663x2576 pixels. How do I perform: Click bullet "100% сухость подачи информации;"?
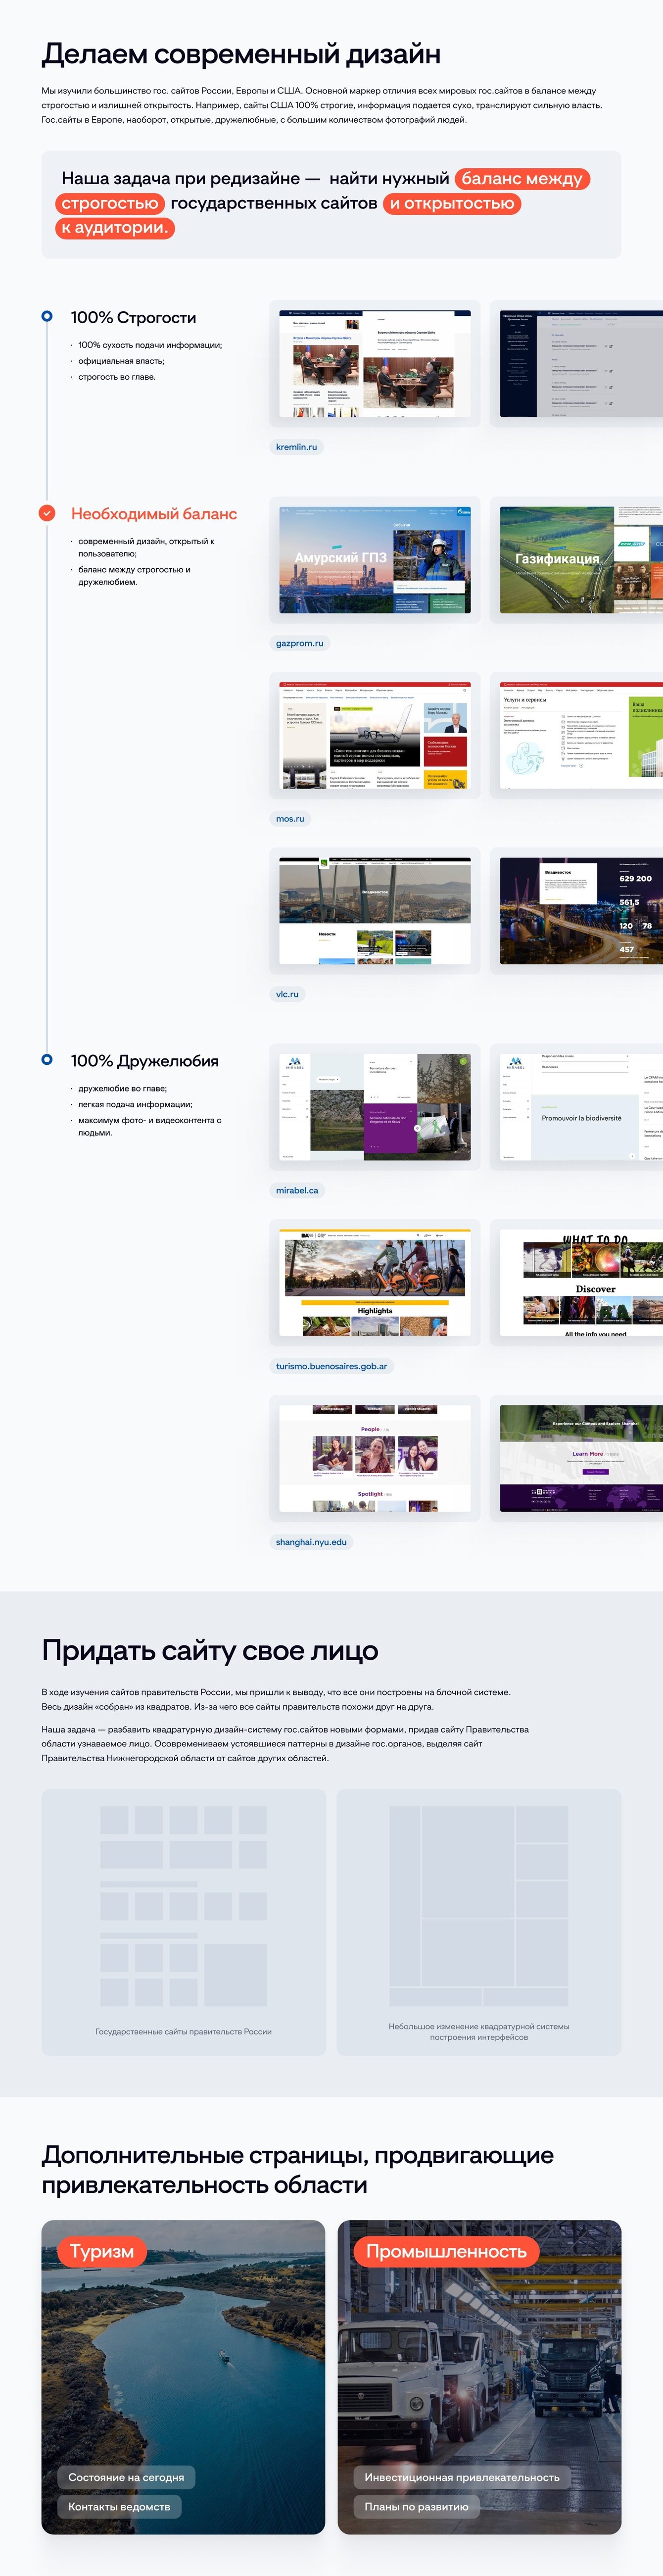click(150, 345)
